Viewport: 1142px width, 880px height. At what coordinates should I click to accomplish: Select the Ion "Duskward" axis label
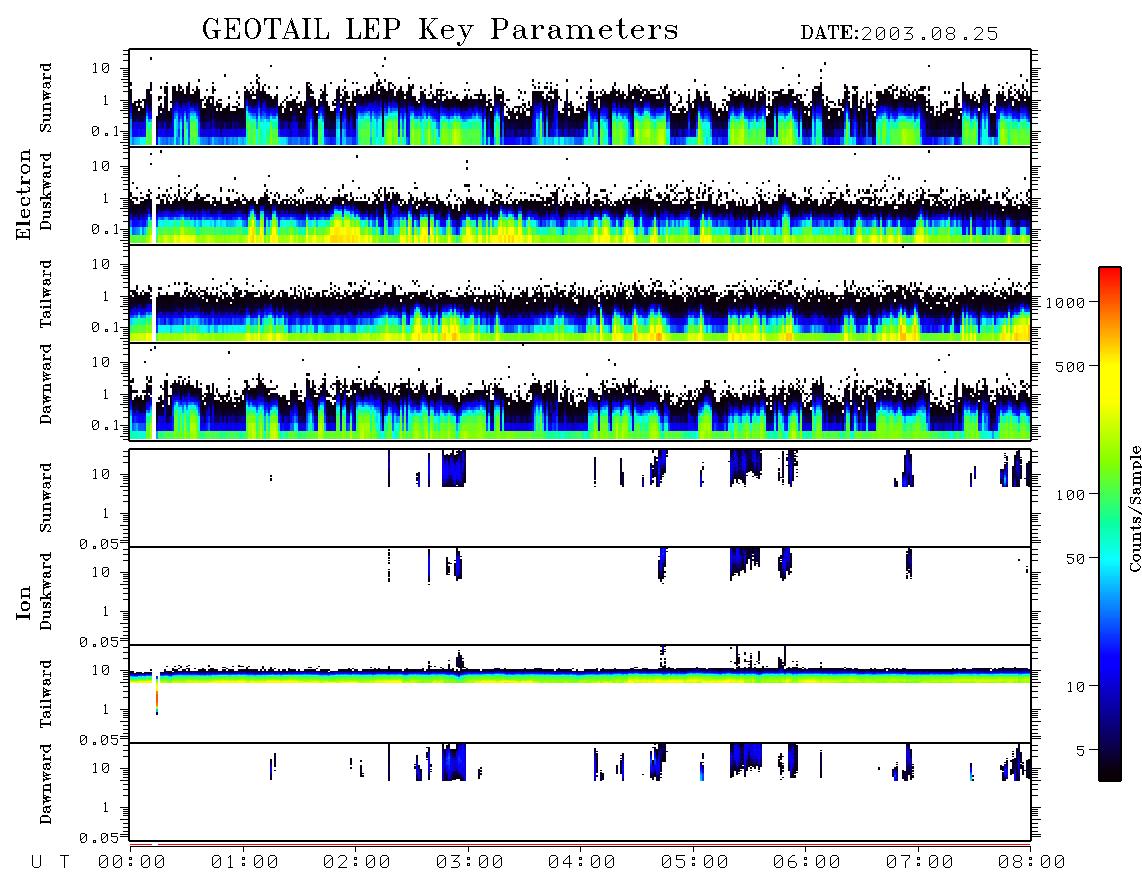(x=46, y=591)
